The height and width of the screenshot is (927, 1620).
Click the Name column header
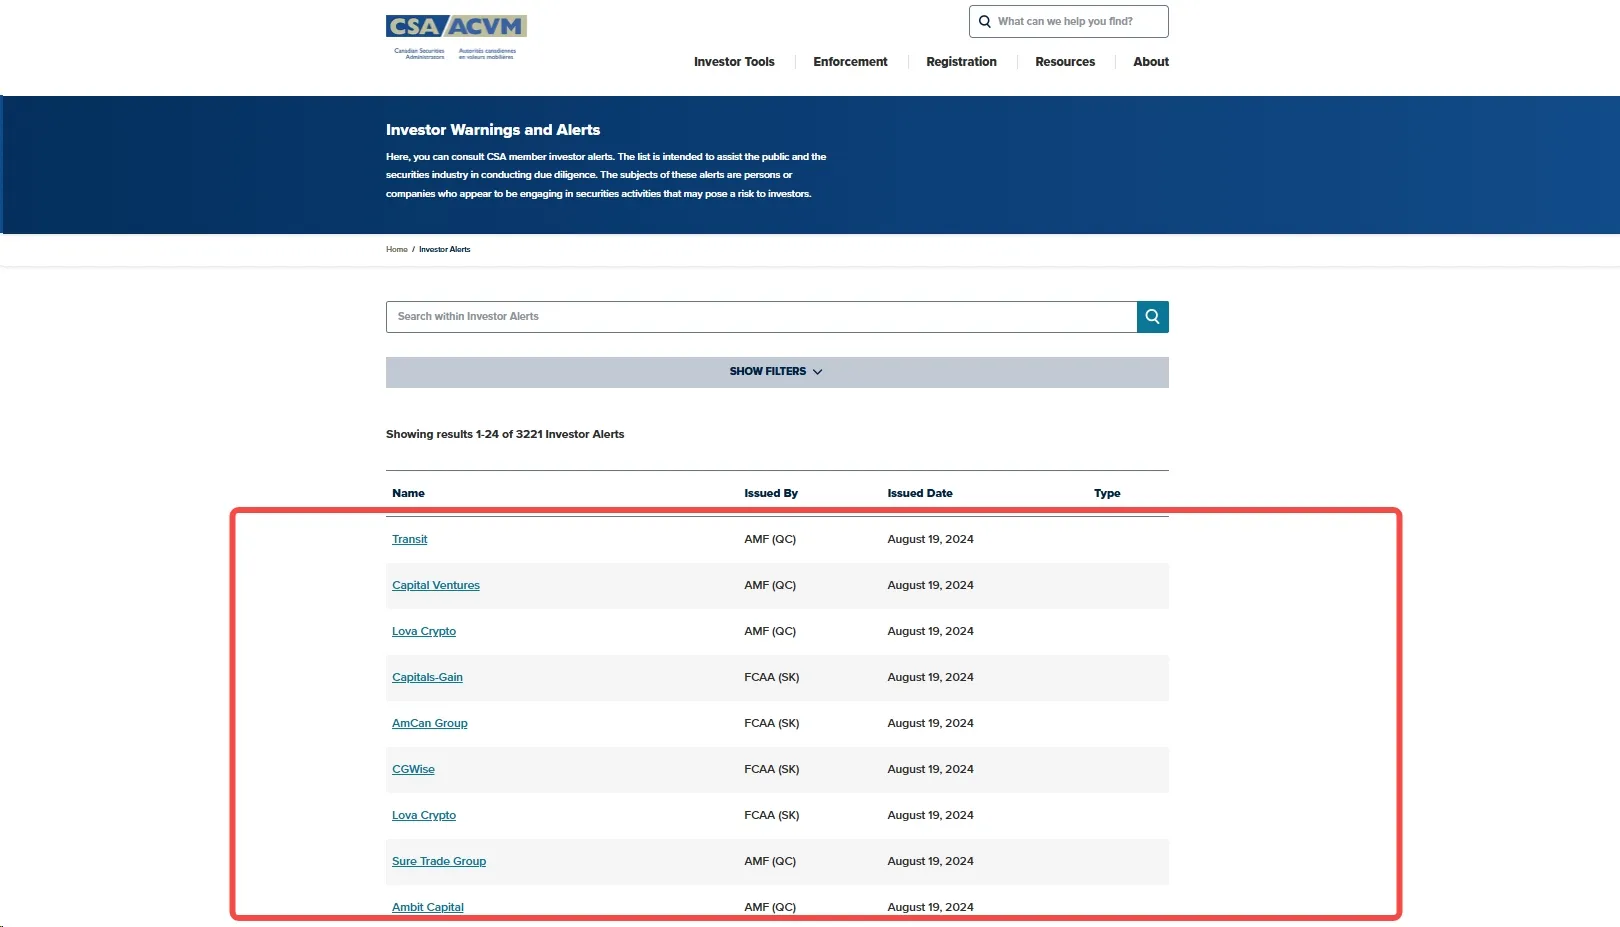pyautogui.click(x=408, y=493)
